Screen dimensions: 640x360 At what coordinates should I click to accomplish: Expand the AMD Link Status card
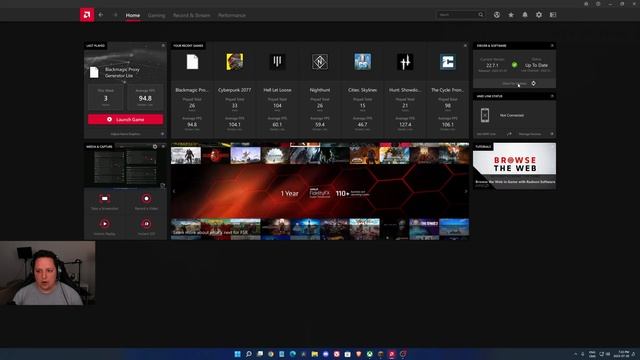552,96
